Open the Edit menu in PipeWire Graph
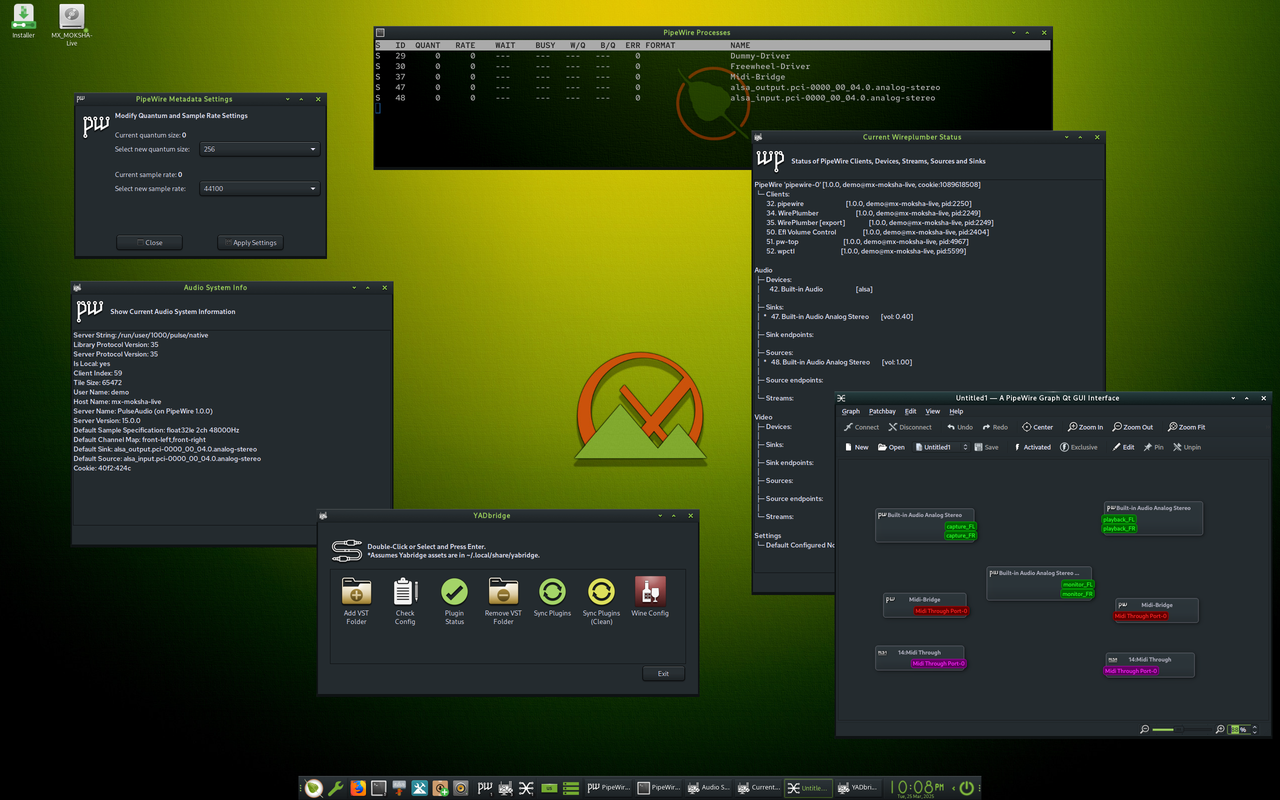The height and width of the screenshot is (800, 1280). tap(910, 411)
